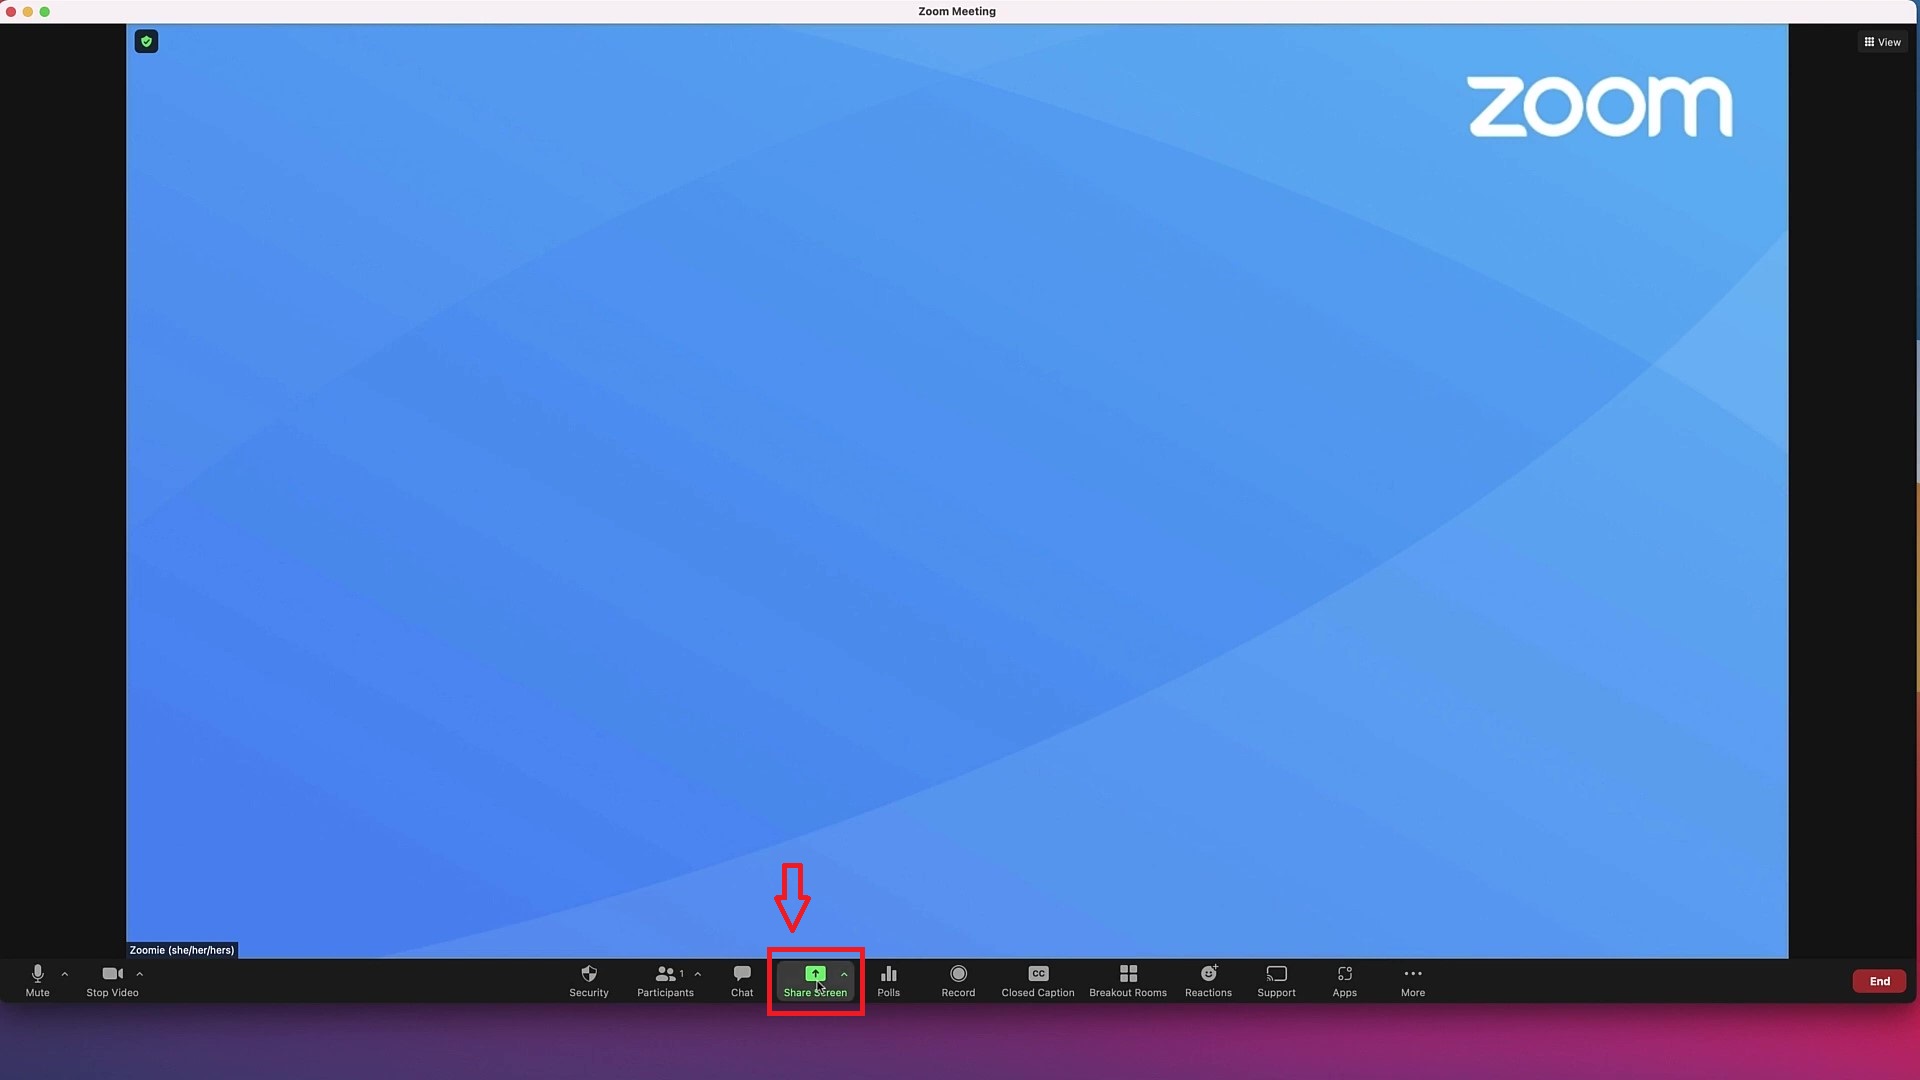The height and width of the screenshot is (1080, 1920).
Task: Enable Closed Caption feature
Action: (x=1038, y=980)
